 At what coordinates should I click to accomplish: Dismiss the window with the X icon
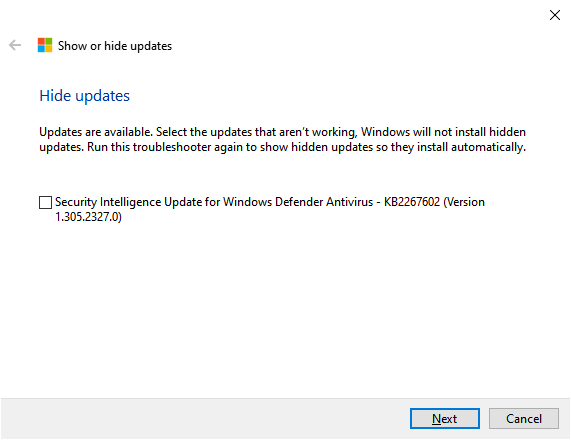(x=555, y=15)
